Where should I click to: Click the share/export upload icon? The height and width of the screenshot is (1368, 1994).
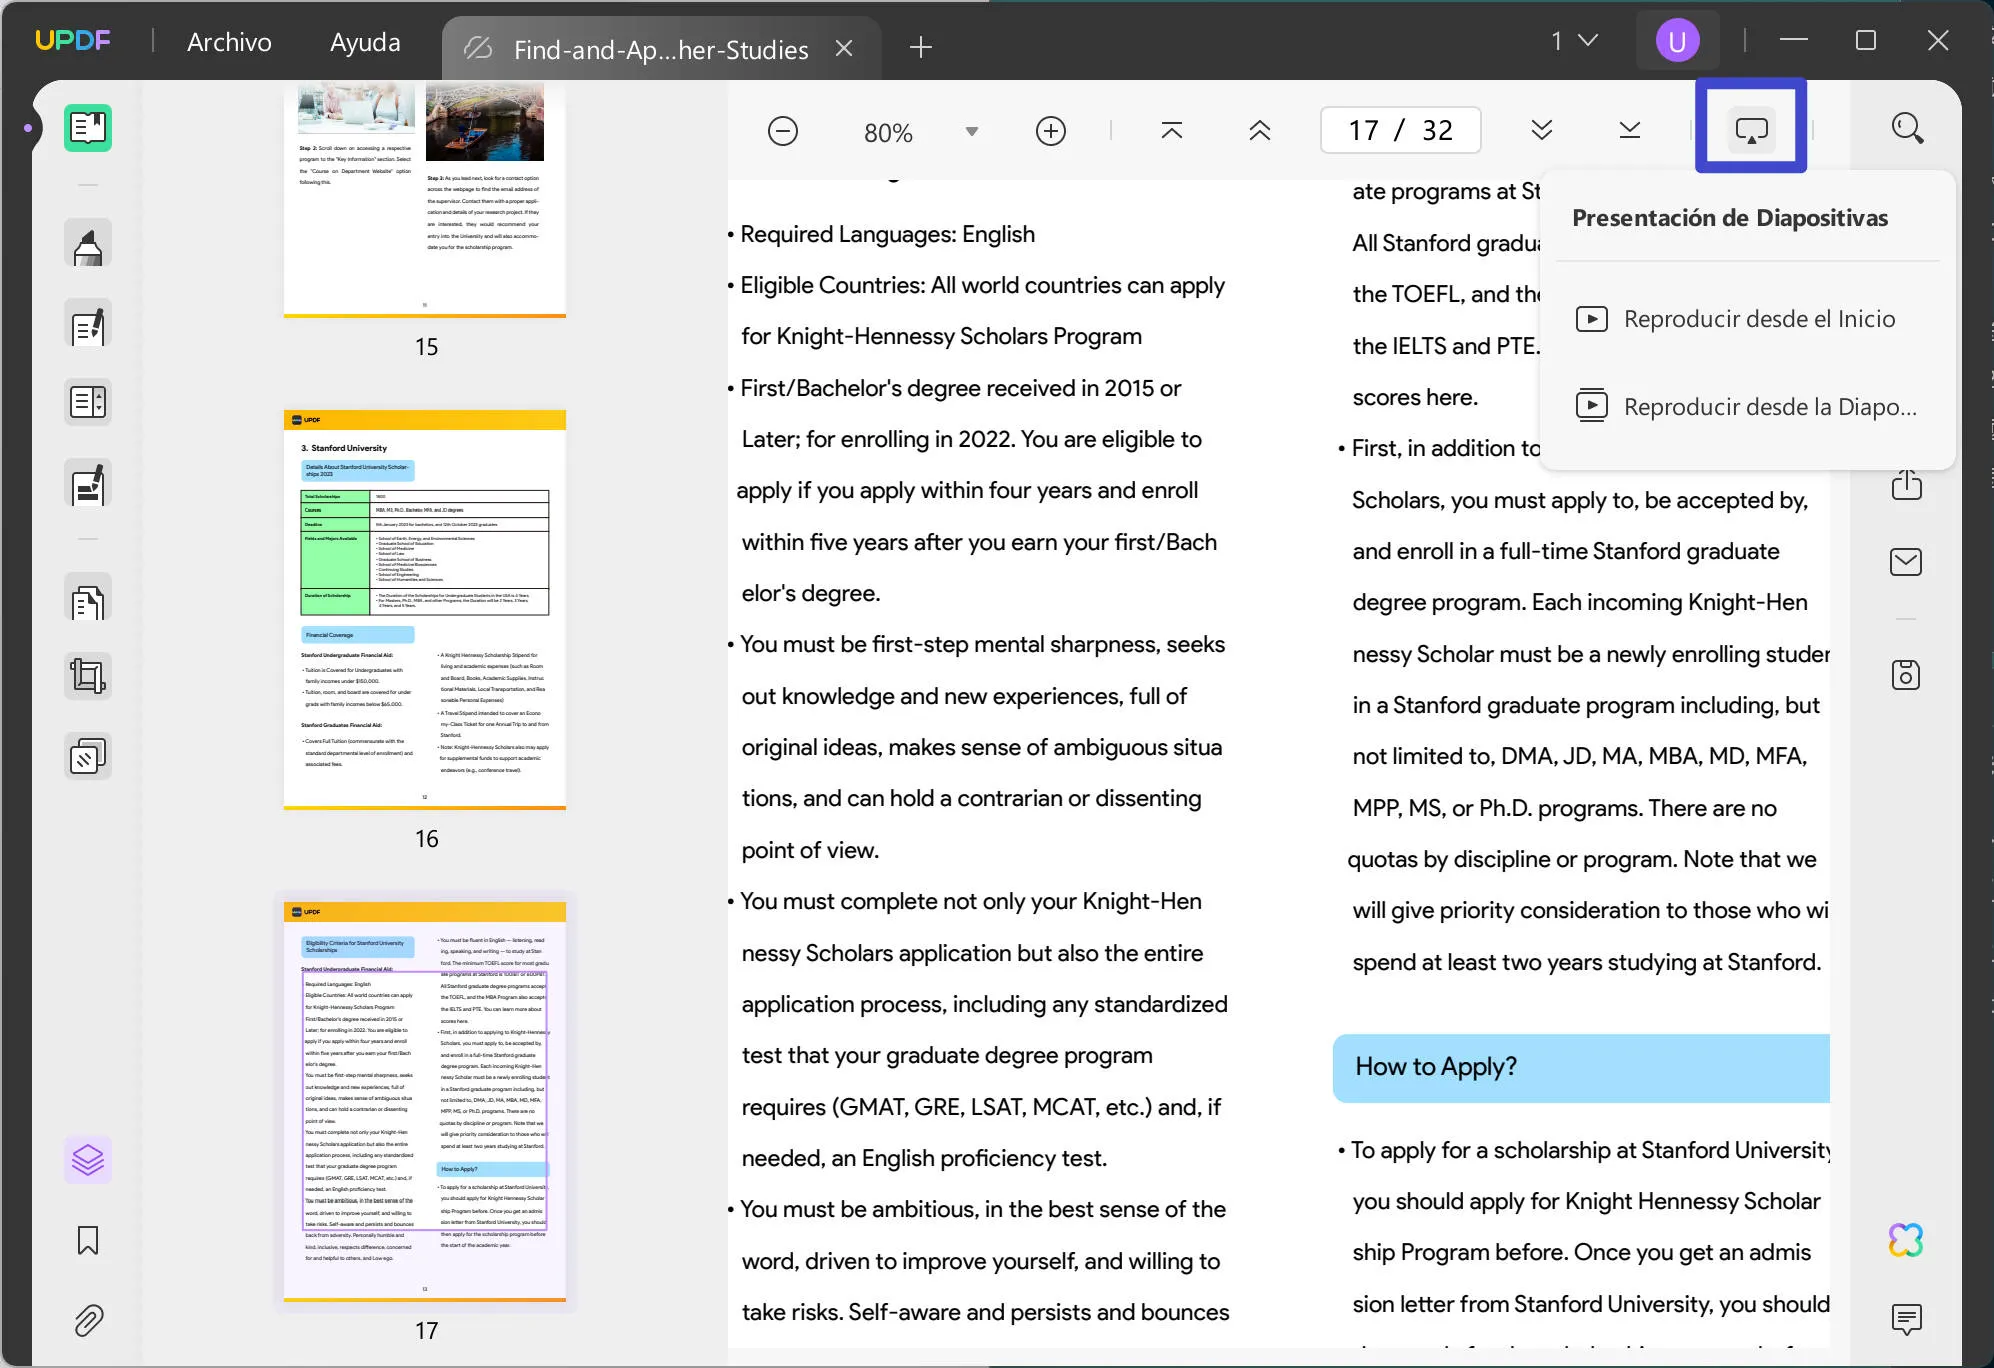1907,485
